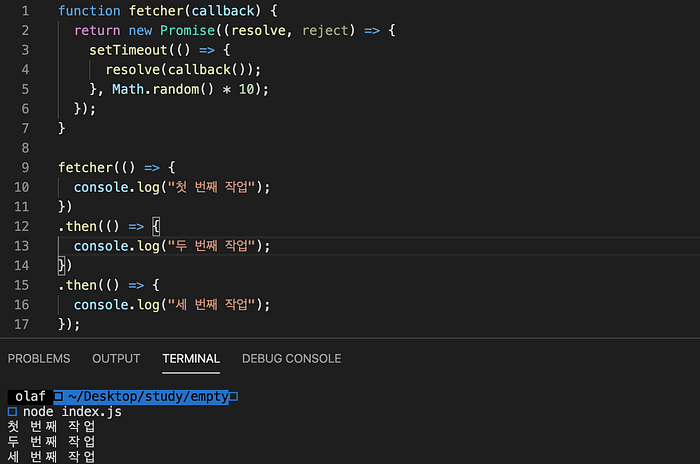This screenshot has width=700, height=464.
Task: Open the OUTPUT panel tab
Action: click(x=116, y=359)
